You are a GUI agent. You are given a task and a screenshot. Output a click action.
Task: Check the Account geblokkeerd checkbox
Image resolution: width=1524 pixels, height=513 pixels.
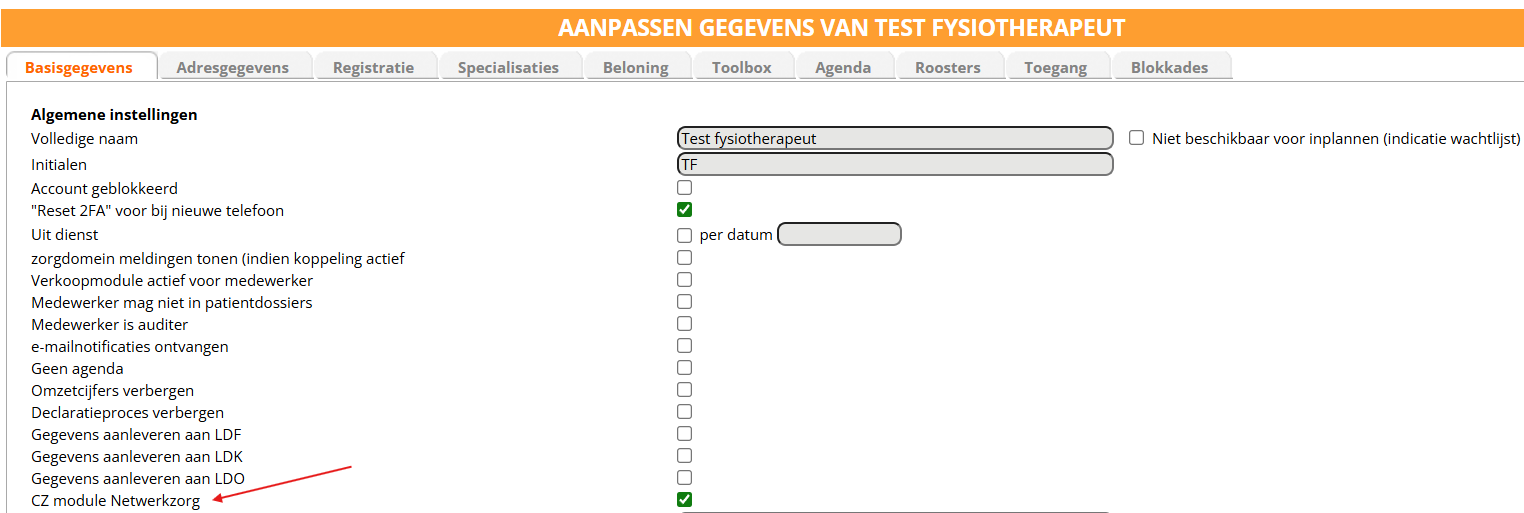685,188
